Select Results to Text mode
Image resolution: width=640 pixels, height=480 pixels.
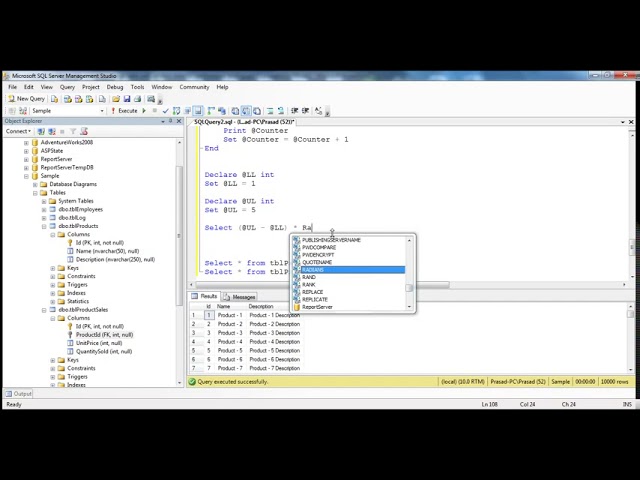235,111
